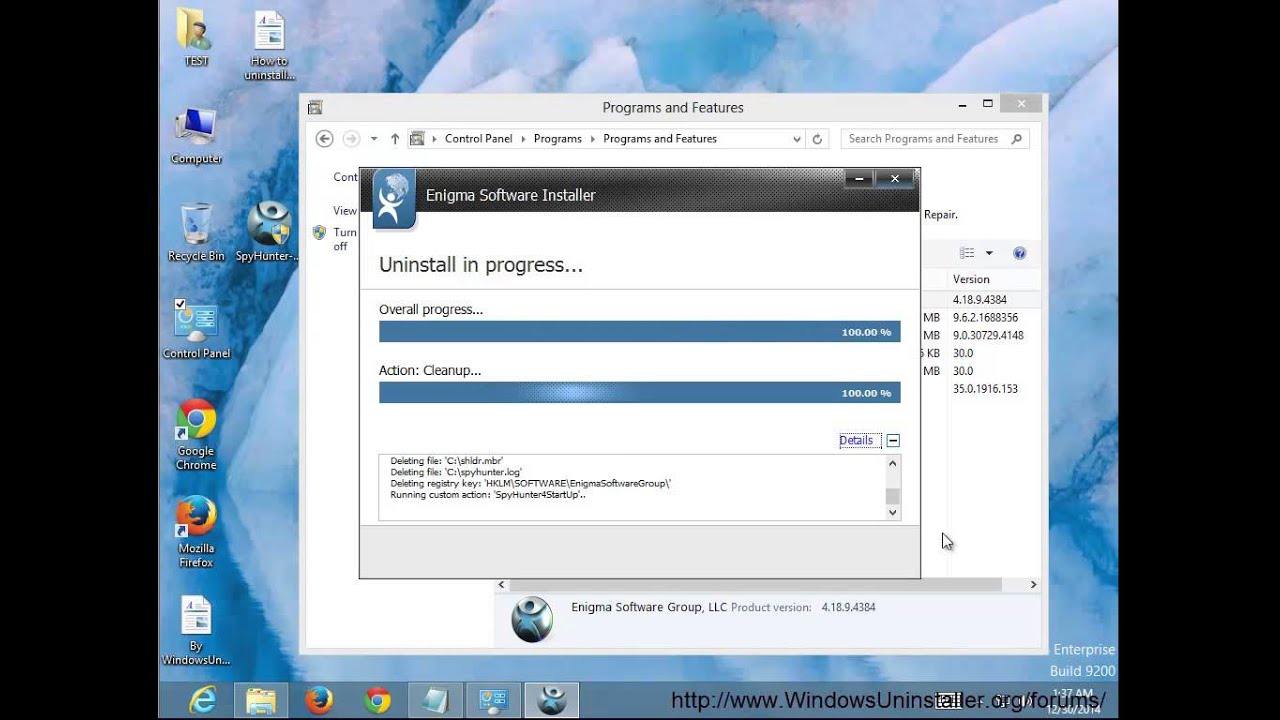Expand the address bar history dropdown
The height and width of the screenshot is (720, 1280).
796,139
